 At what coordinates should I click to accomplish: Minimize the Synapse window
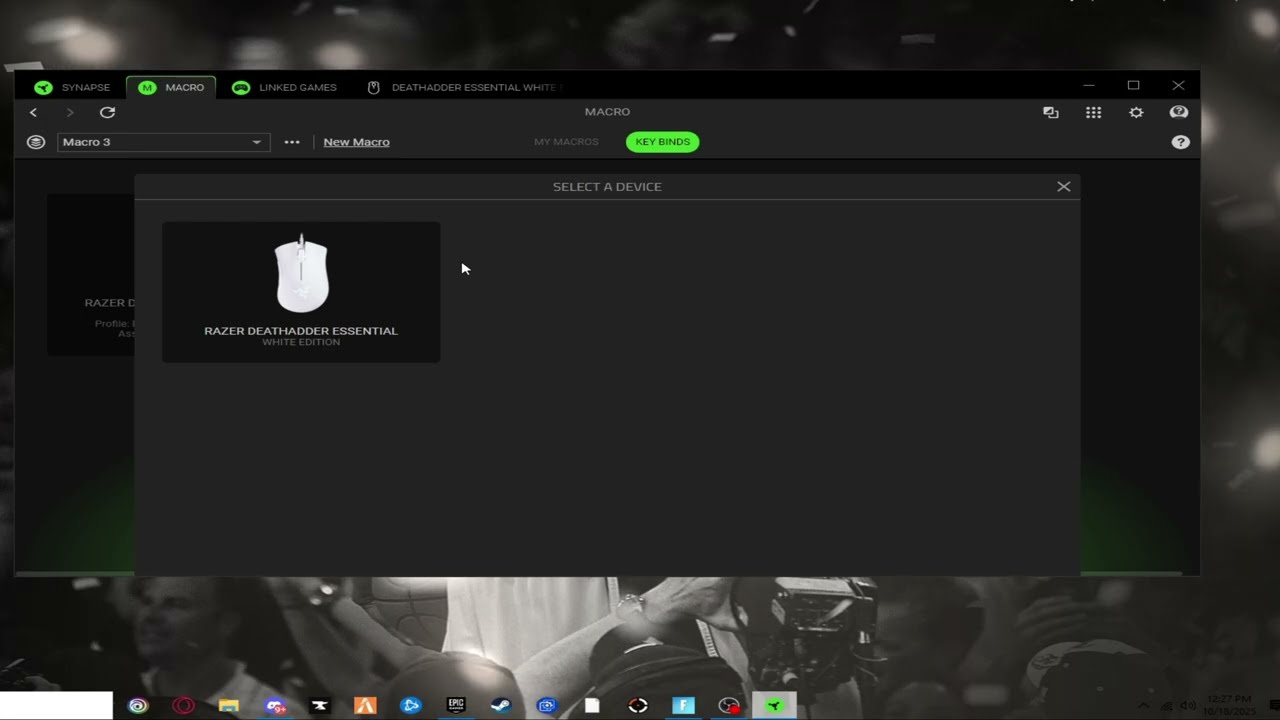pos(1089,86)
